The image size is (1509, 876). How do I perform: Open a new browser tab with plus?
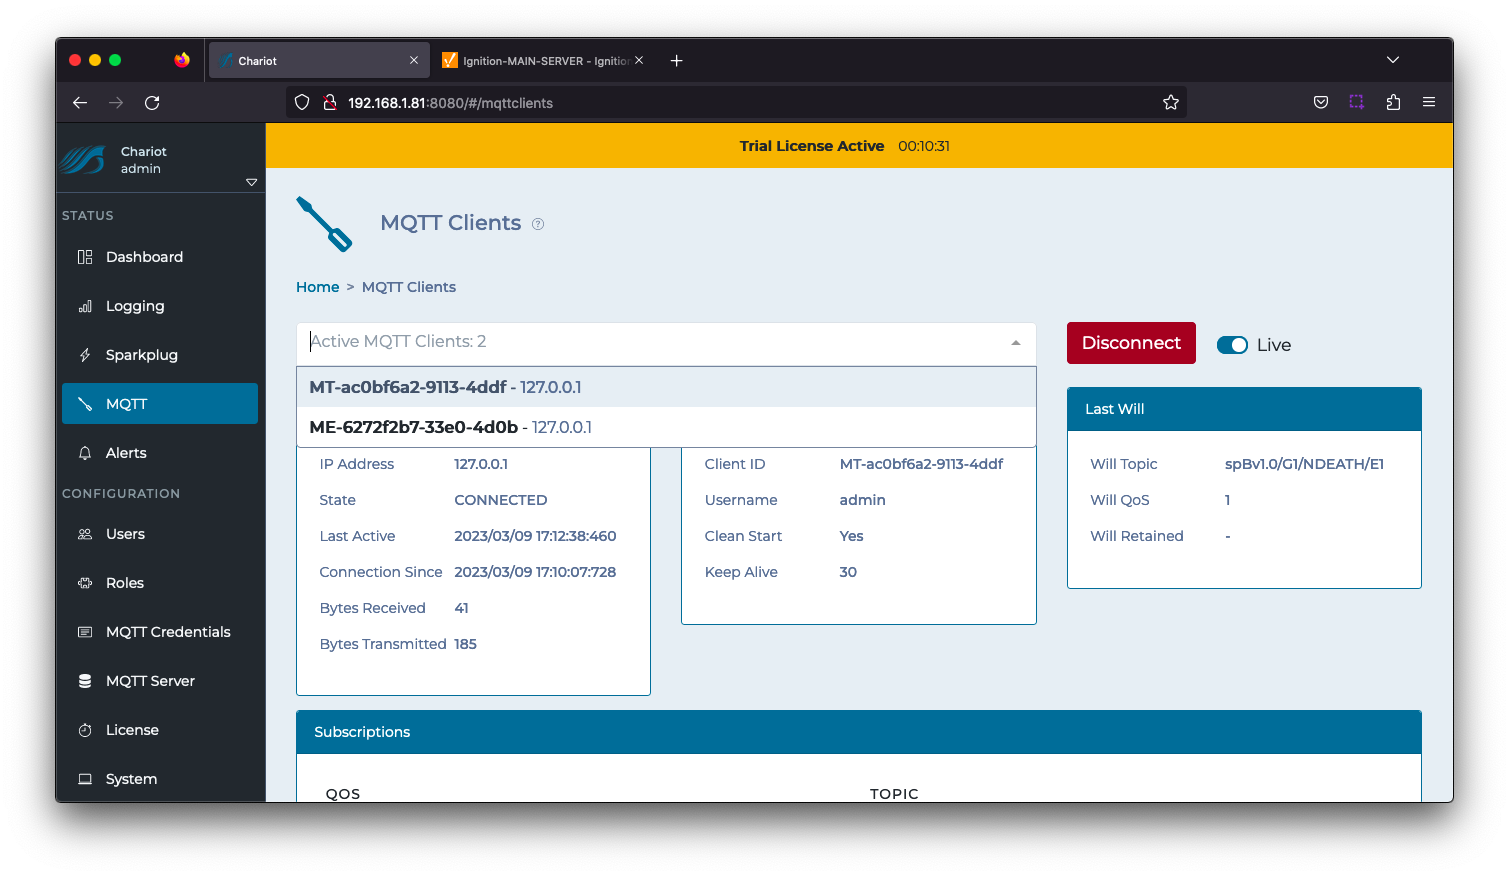(x=677, y=61)
